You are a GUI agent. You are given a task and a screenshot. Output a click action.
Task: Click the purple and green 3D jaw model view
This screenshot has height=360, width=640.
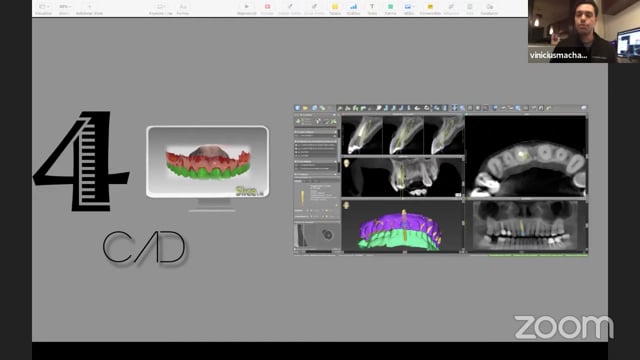coord(402,225)
